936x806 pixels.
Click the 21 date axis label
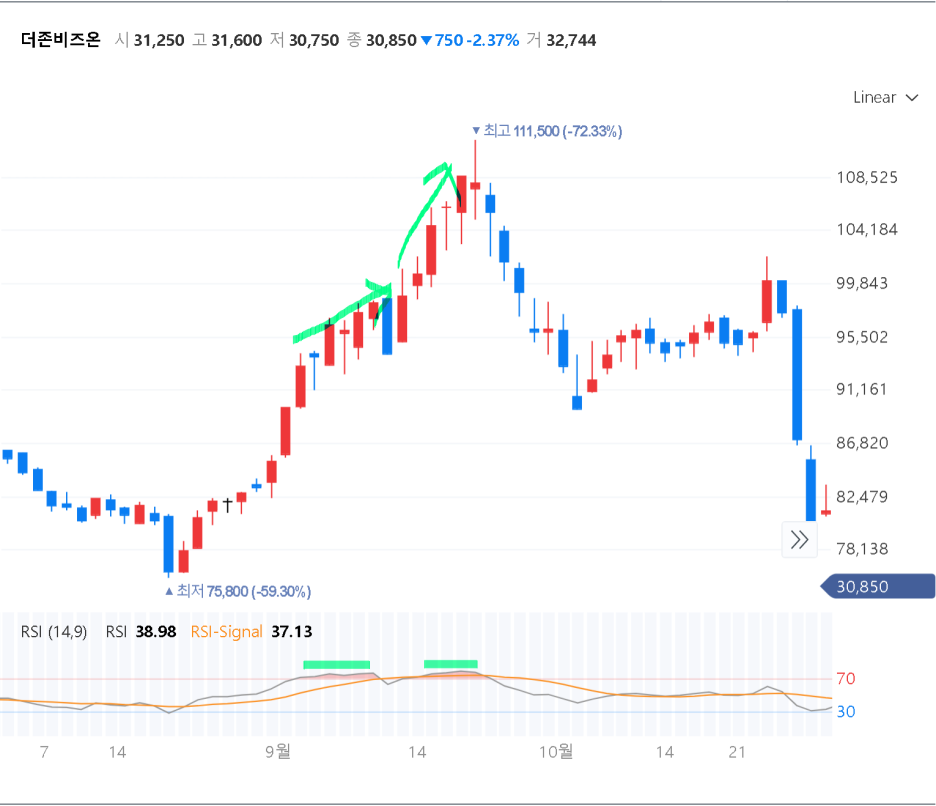point(737,752)
